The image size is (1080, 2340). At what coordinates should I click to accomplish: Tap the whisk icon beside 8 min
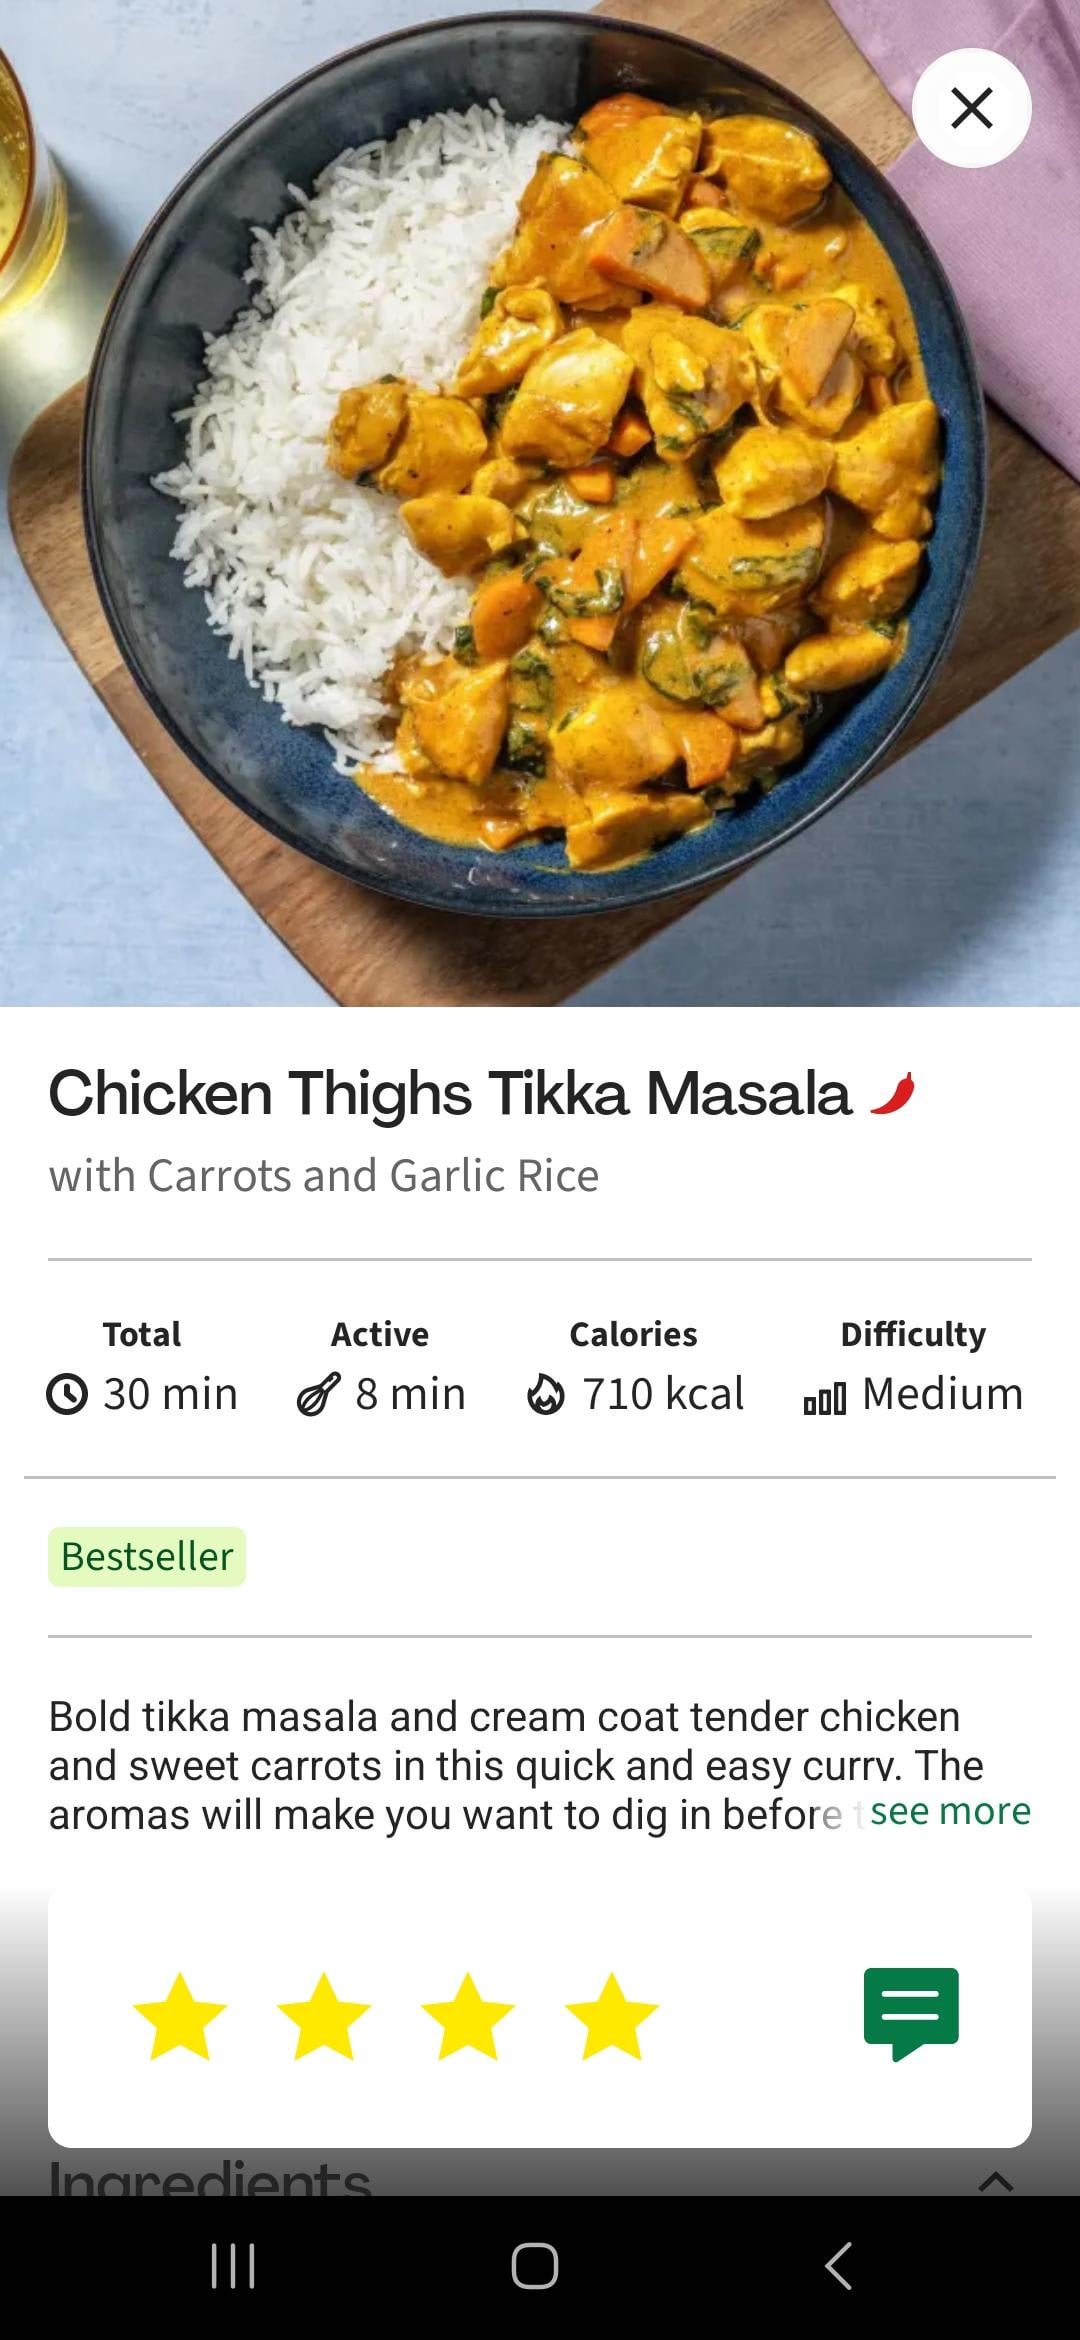(x=318, y=1394)
